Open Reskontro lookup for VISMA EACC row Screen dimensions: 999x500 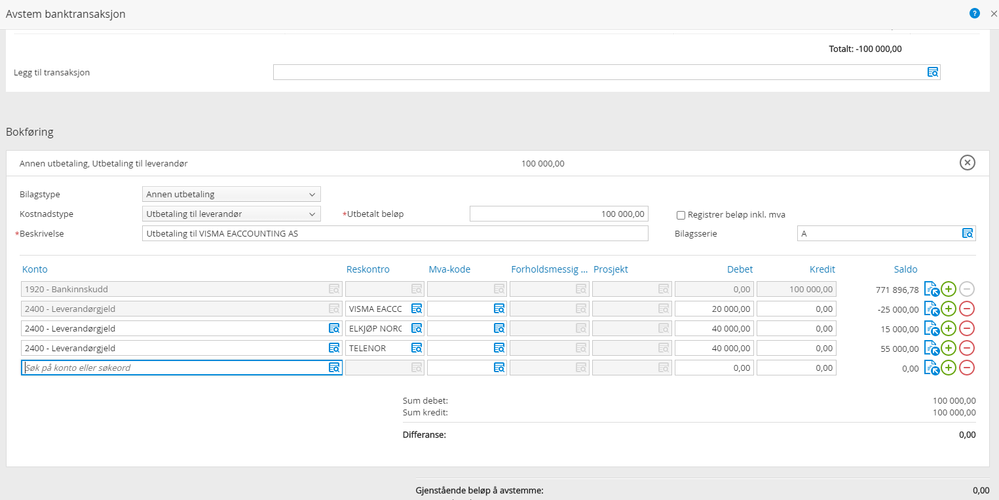[x=417, y=309]
